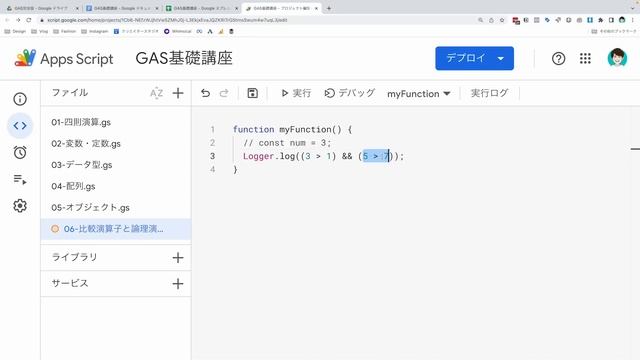
Task: Add a new file with plus icon
Action: (178, 93)
